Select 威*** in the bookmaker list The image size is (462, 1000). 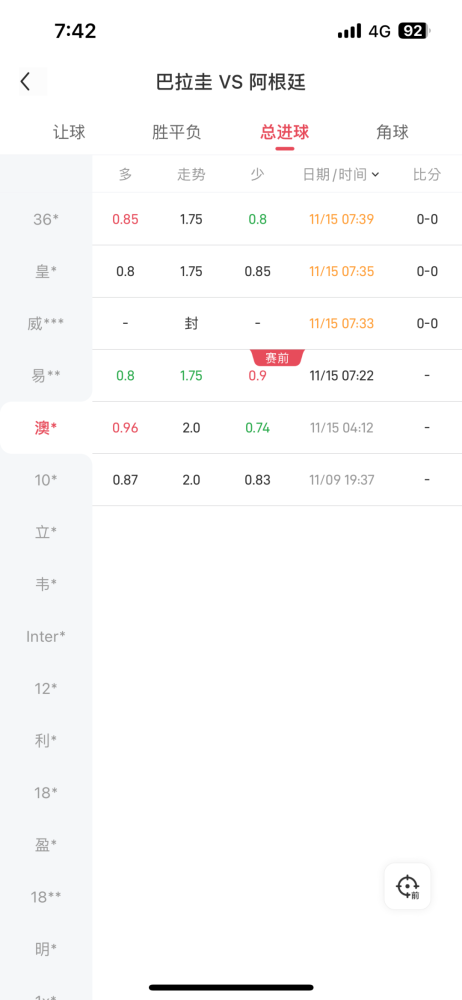46,324
